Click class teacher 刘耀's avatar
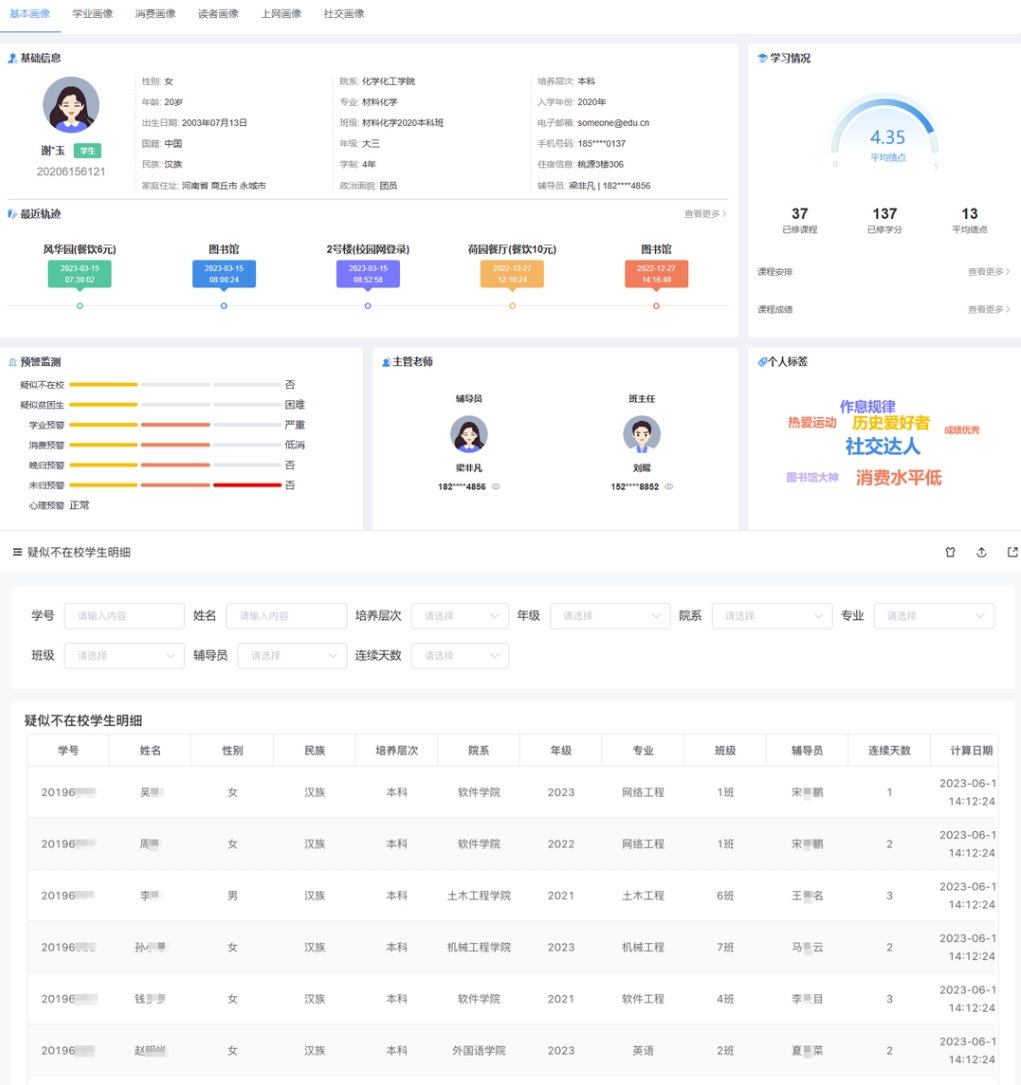The width and height of the screenshot is (1021, 1085). point(641,435)
